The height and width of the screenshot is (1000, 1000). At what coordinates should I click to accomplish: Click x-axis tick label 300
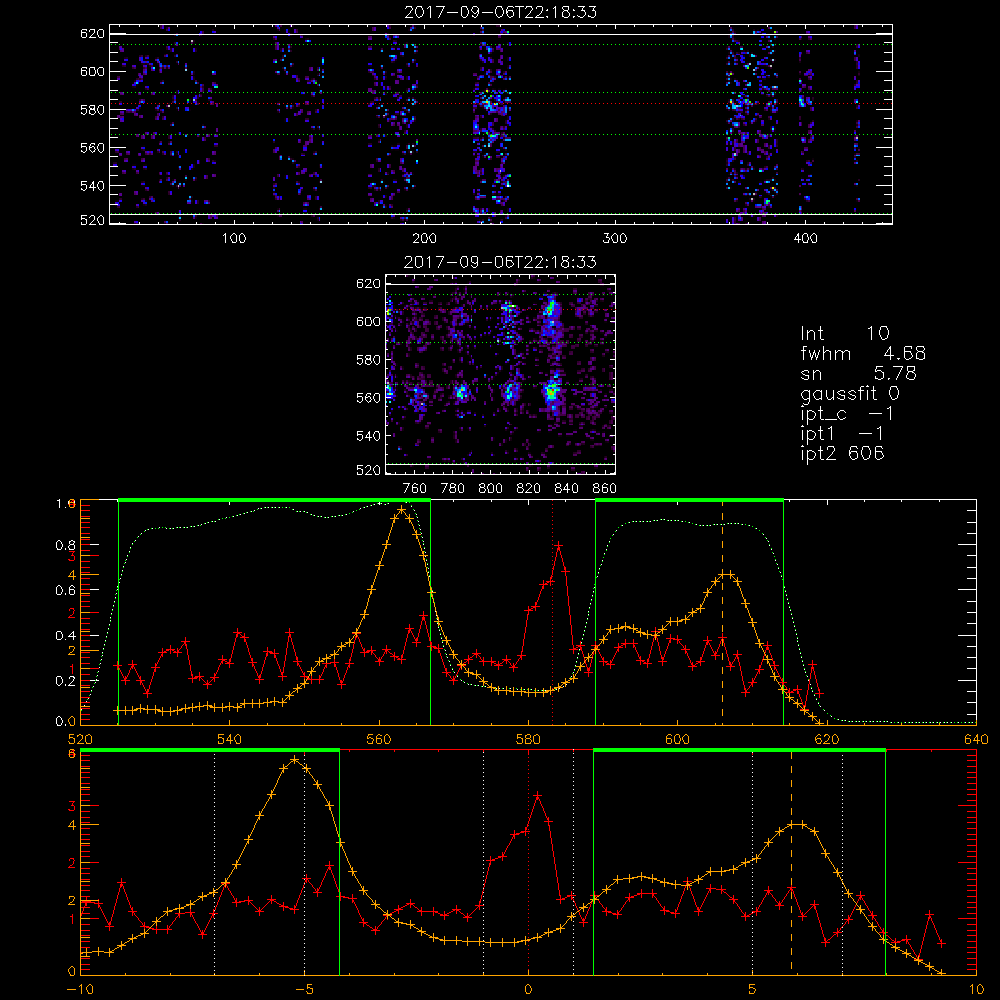click(x=615, y=239)
